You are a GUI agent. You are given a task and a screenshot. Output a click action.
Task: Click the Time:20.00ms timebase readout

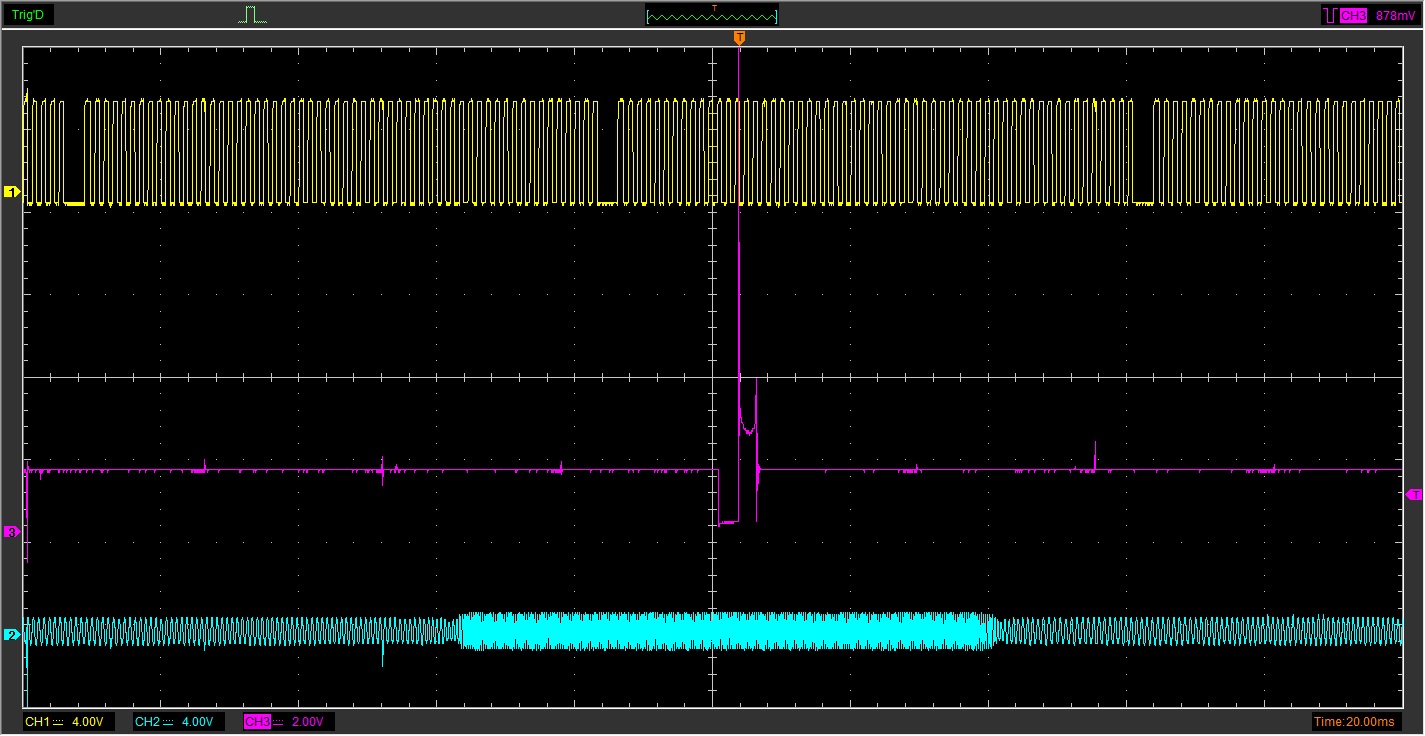pyautogui.click(x=1354, y=721)
